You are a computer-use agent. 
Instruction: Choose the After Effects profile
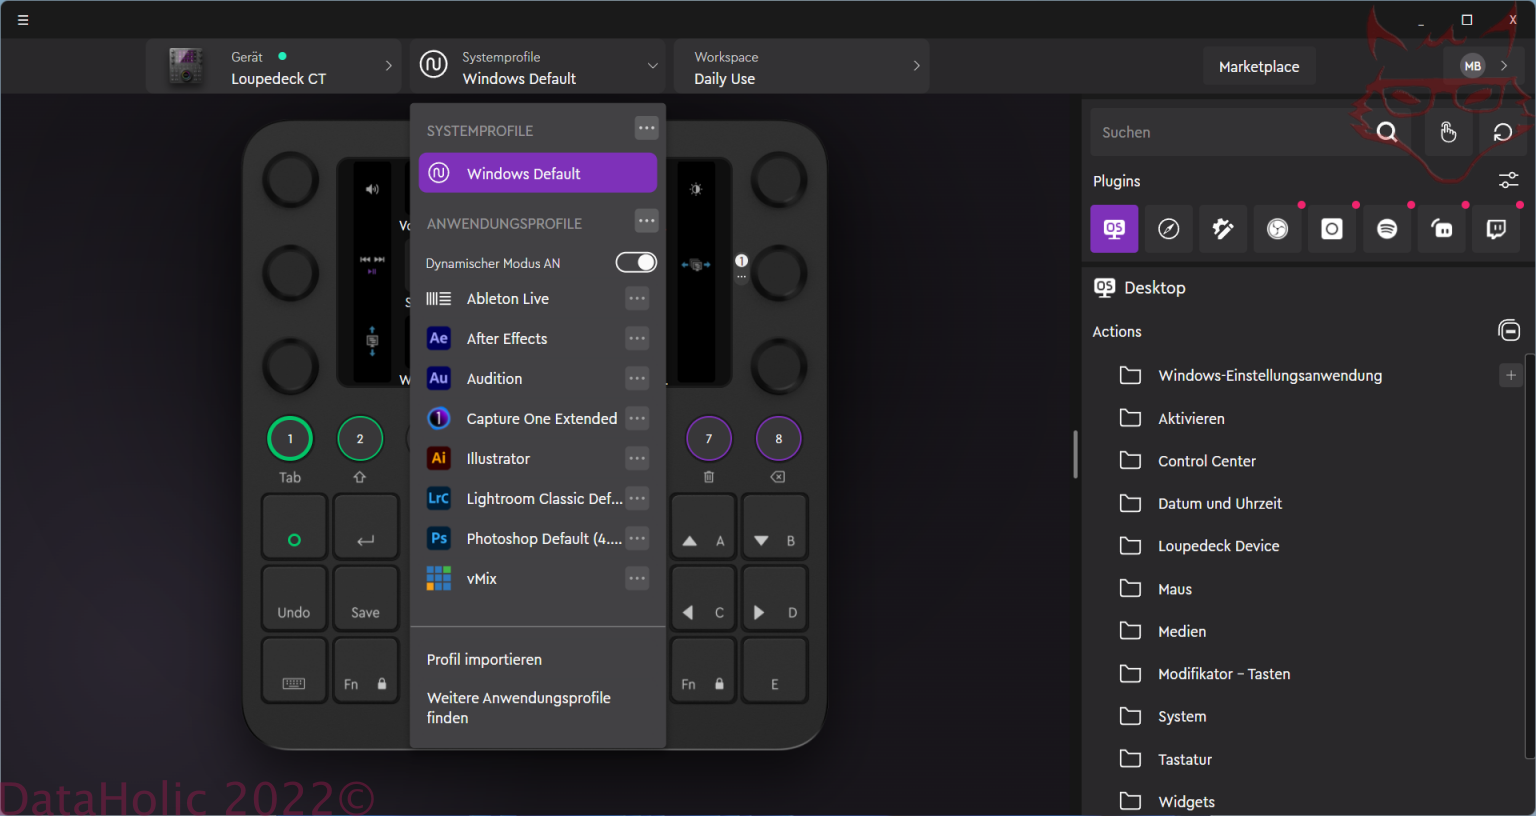pos(507,338)
